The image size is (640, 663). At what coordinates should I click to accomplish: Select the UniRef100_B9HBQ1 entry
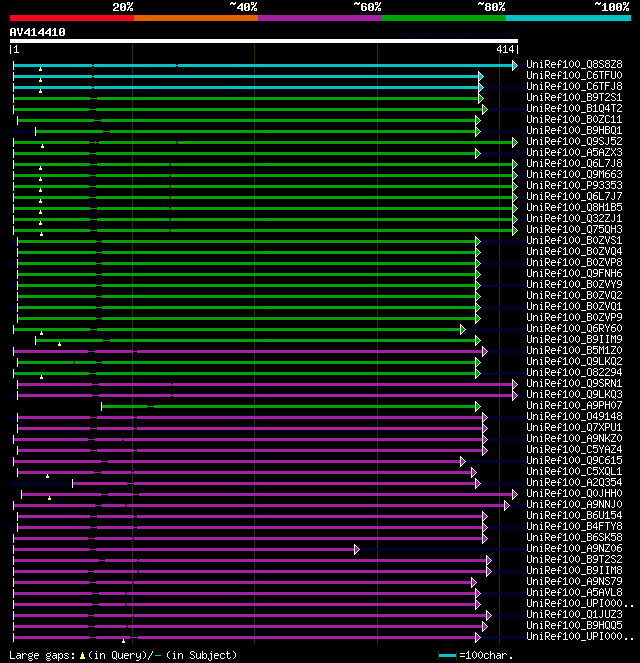click(574, 130)
